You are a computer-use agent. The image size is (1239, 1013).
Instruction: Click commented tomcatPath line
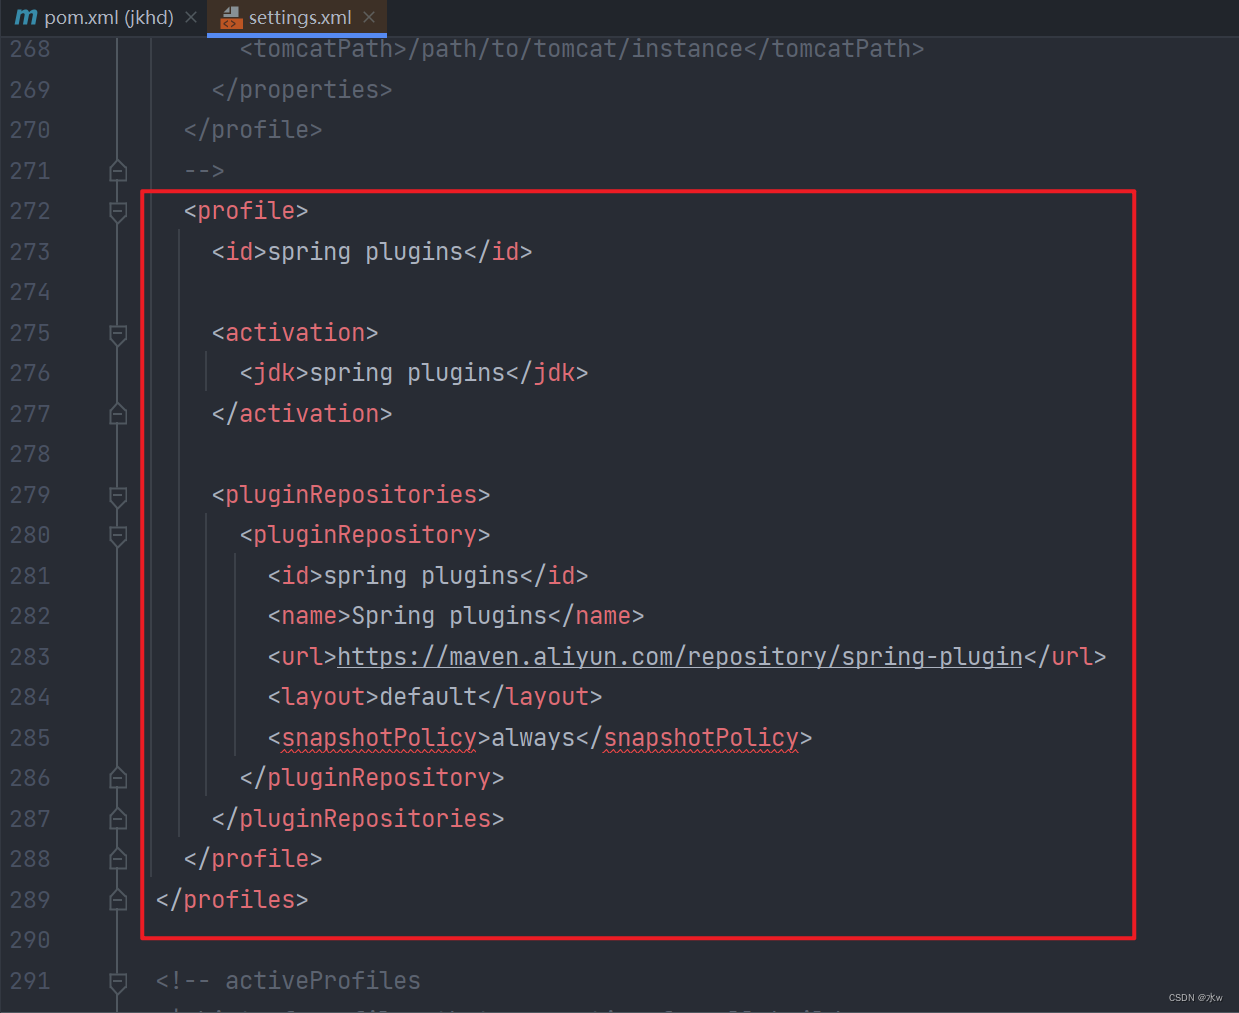582,49
